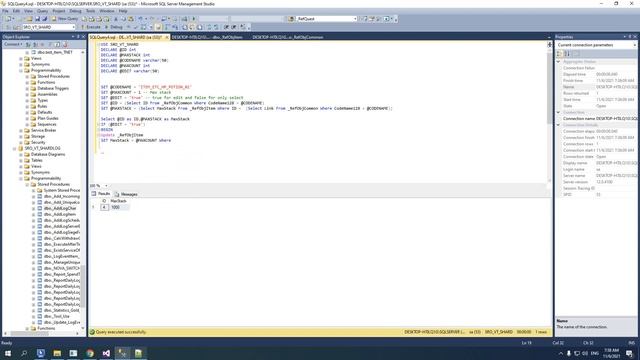Expand the Database Diagrams folder
Screen dimensions: 640x360
coord(21,154)
